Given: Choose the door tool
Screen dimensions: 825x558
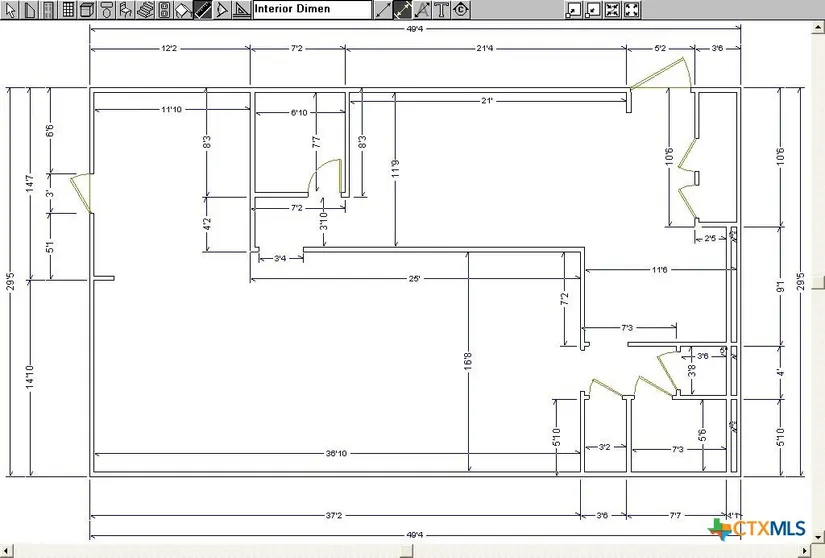Looking at the screenshot, I should (48, 10).
